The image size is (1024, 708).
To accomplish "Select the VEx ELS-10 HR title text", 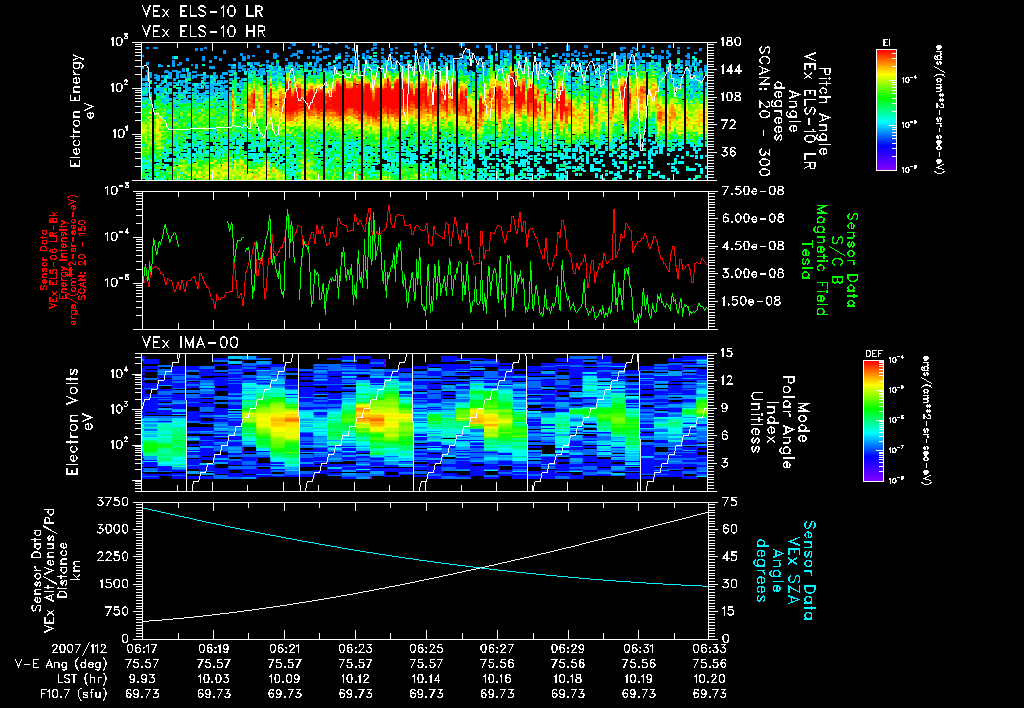I will point(204,31).
